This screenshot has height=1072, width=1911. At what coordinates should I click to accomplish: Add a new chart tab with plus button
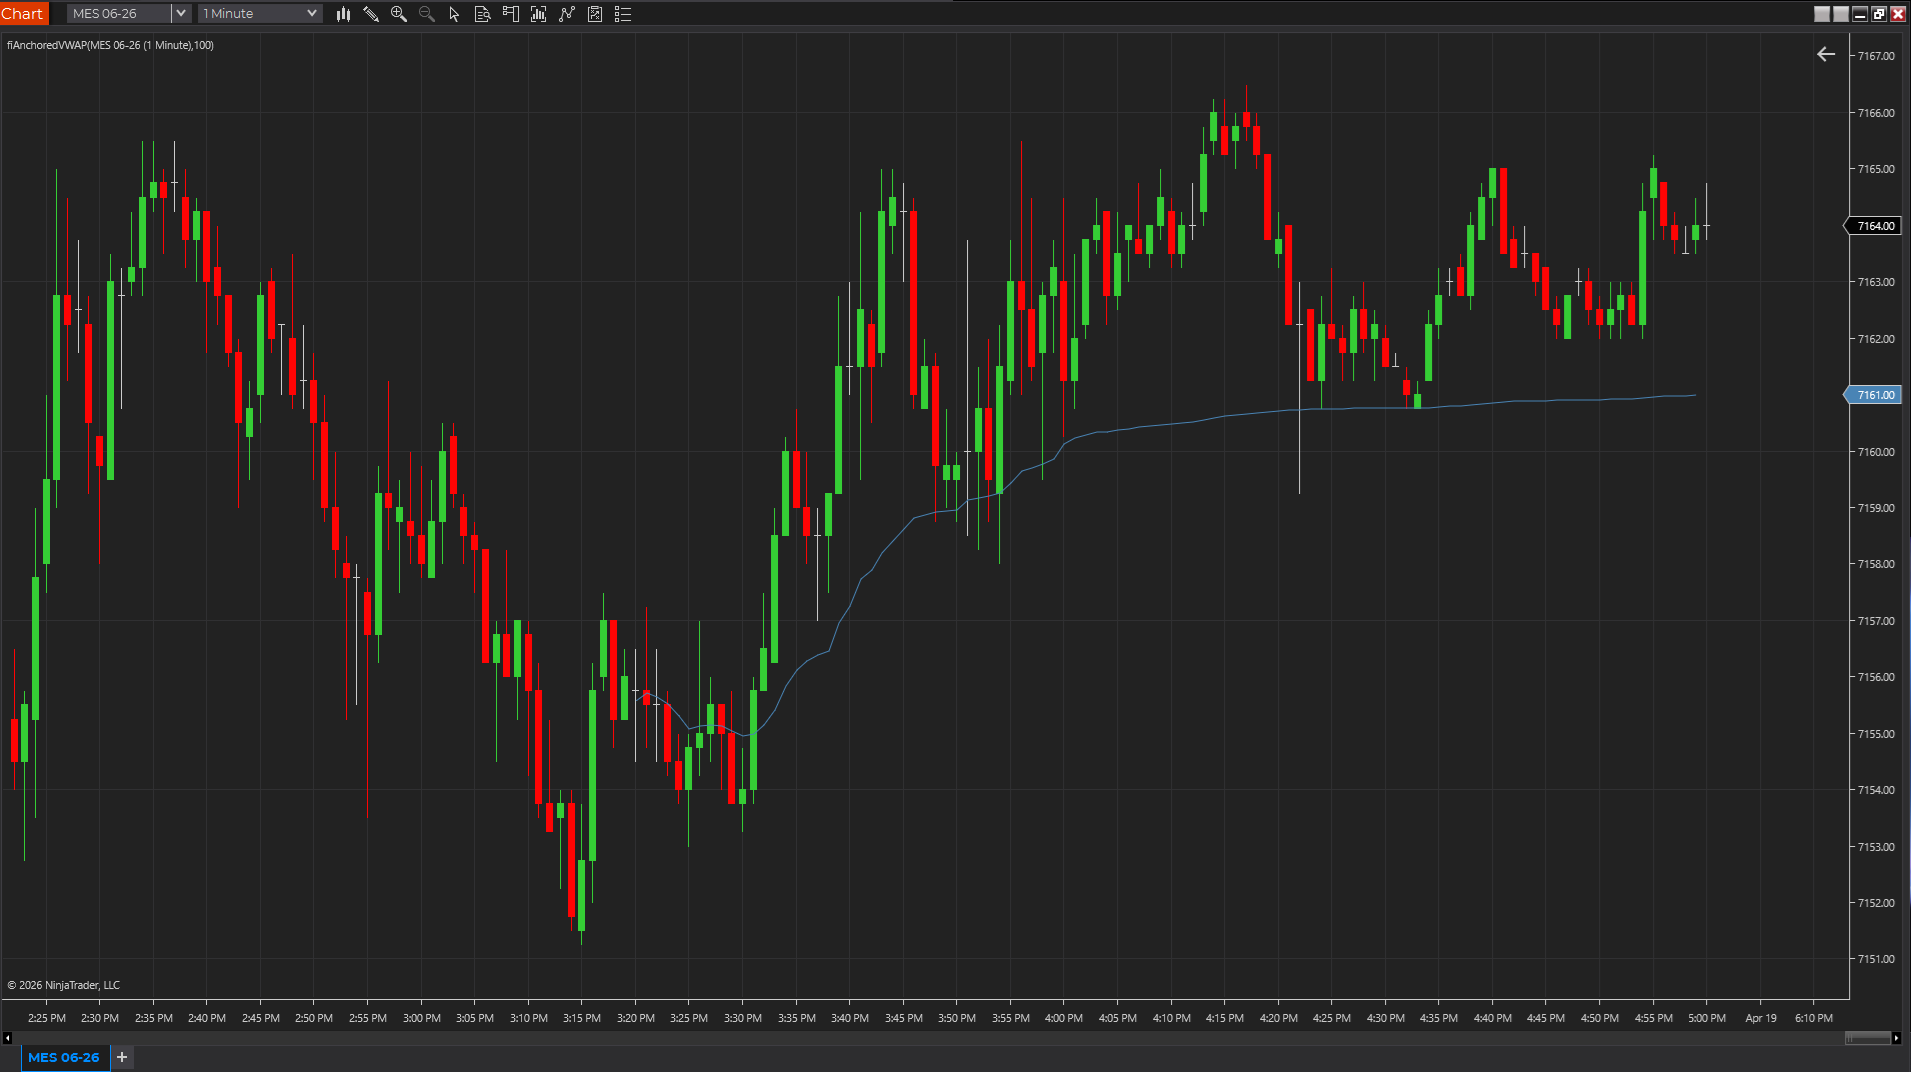point(121,1057)
